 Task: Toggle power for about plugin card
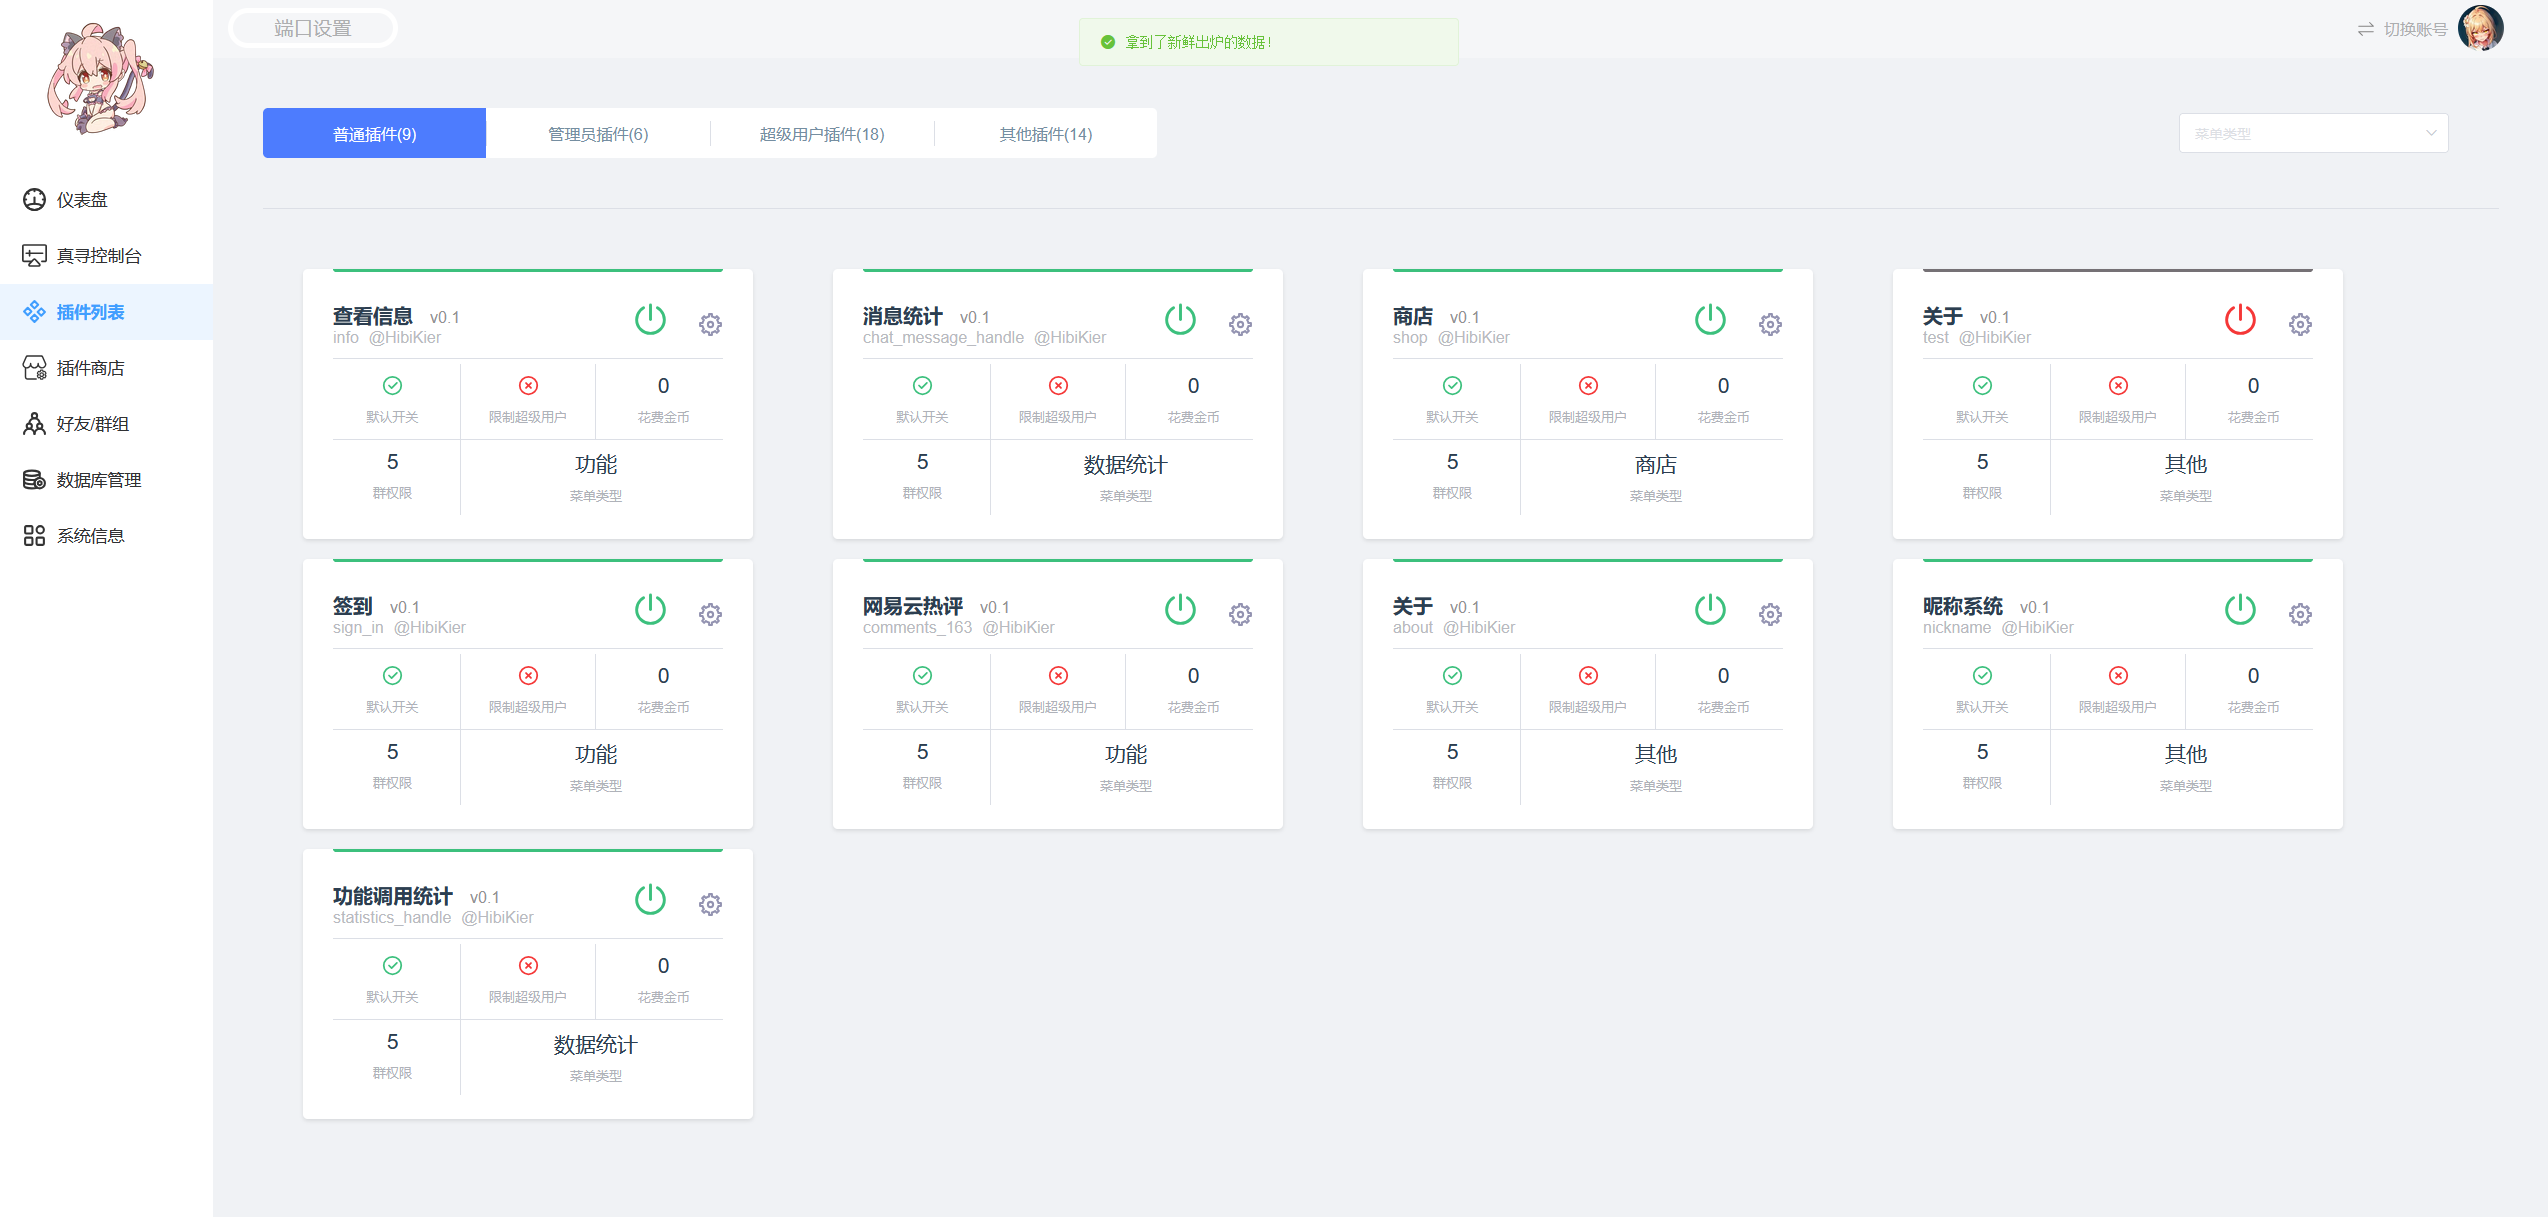(1710, 610)
